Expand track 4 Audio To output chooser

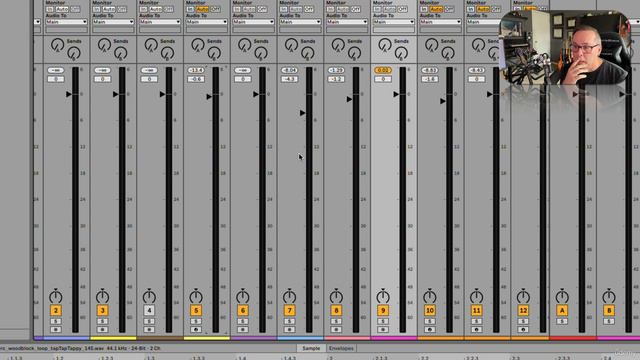pos(160,22)
